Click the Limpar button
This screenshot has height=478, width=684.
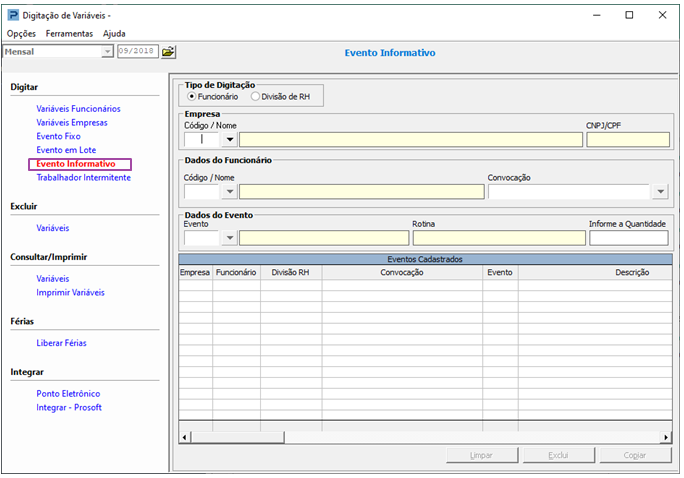point(482,455)
